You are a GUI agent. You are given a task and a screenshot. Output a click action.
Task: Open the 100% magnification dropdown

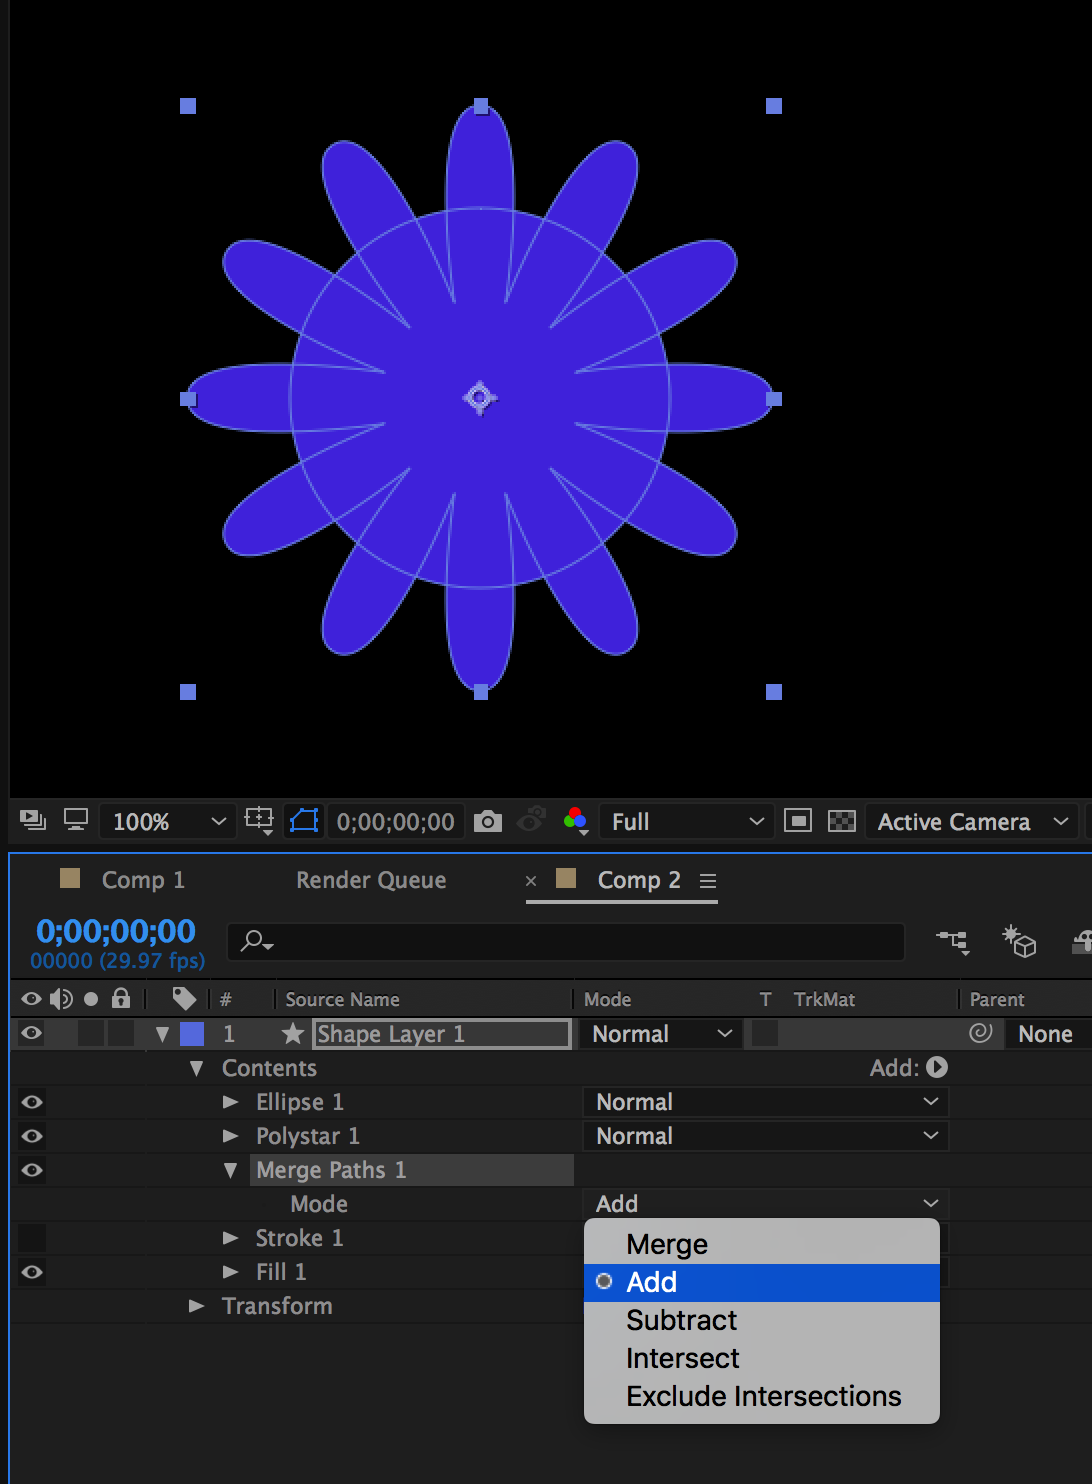click(168, 821)
